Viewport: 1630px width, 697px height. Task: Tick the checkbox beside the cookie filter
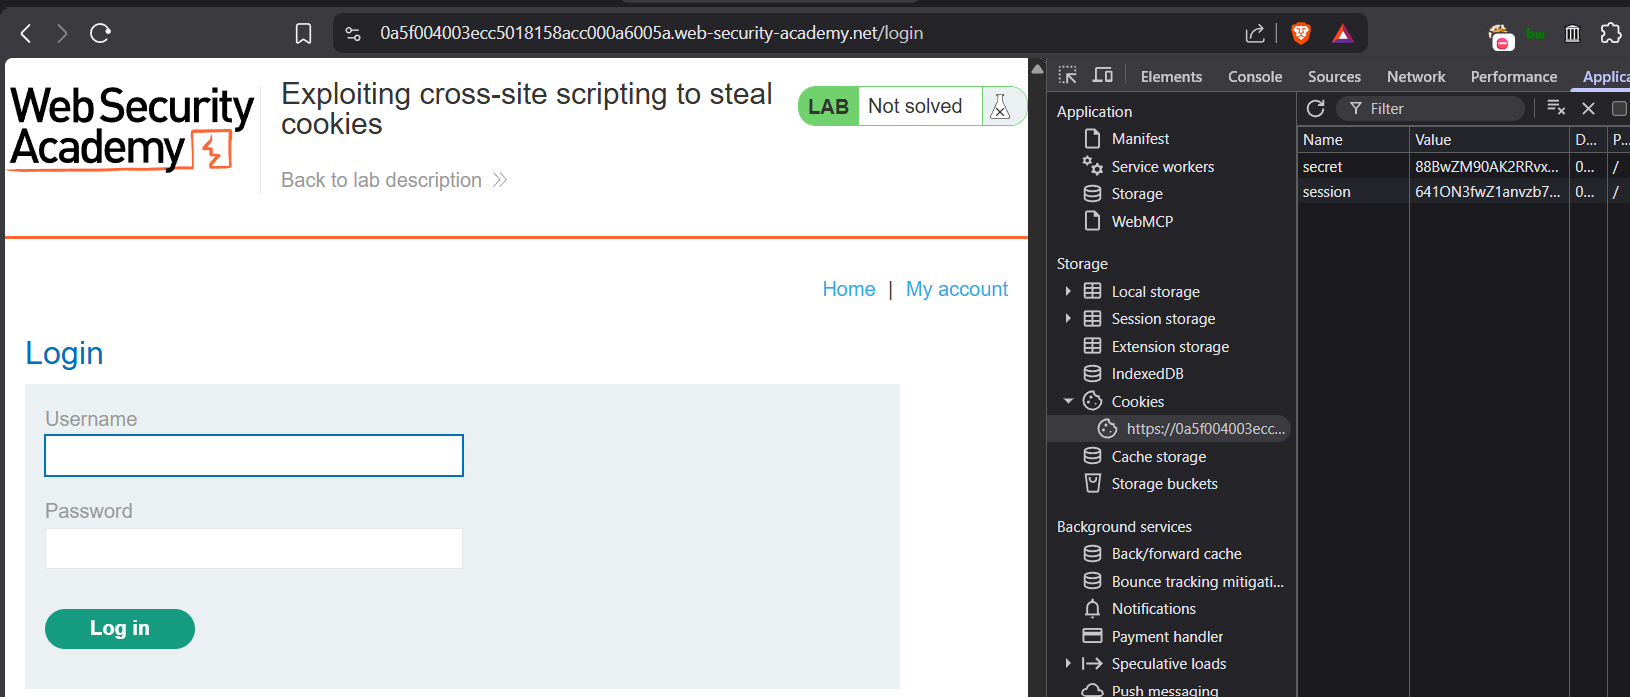pos(1620,108)
